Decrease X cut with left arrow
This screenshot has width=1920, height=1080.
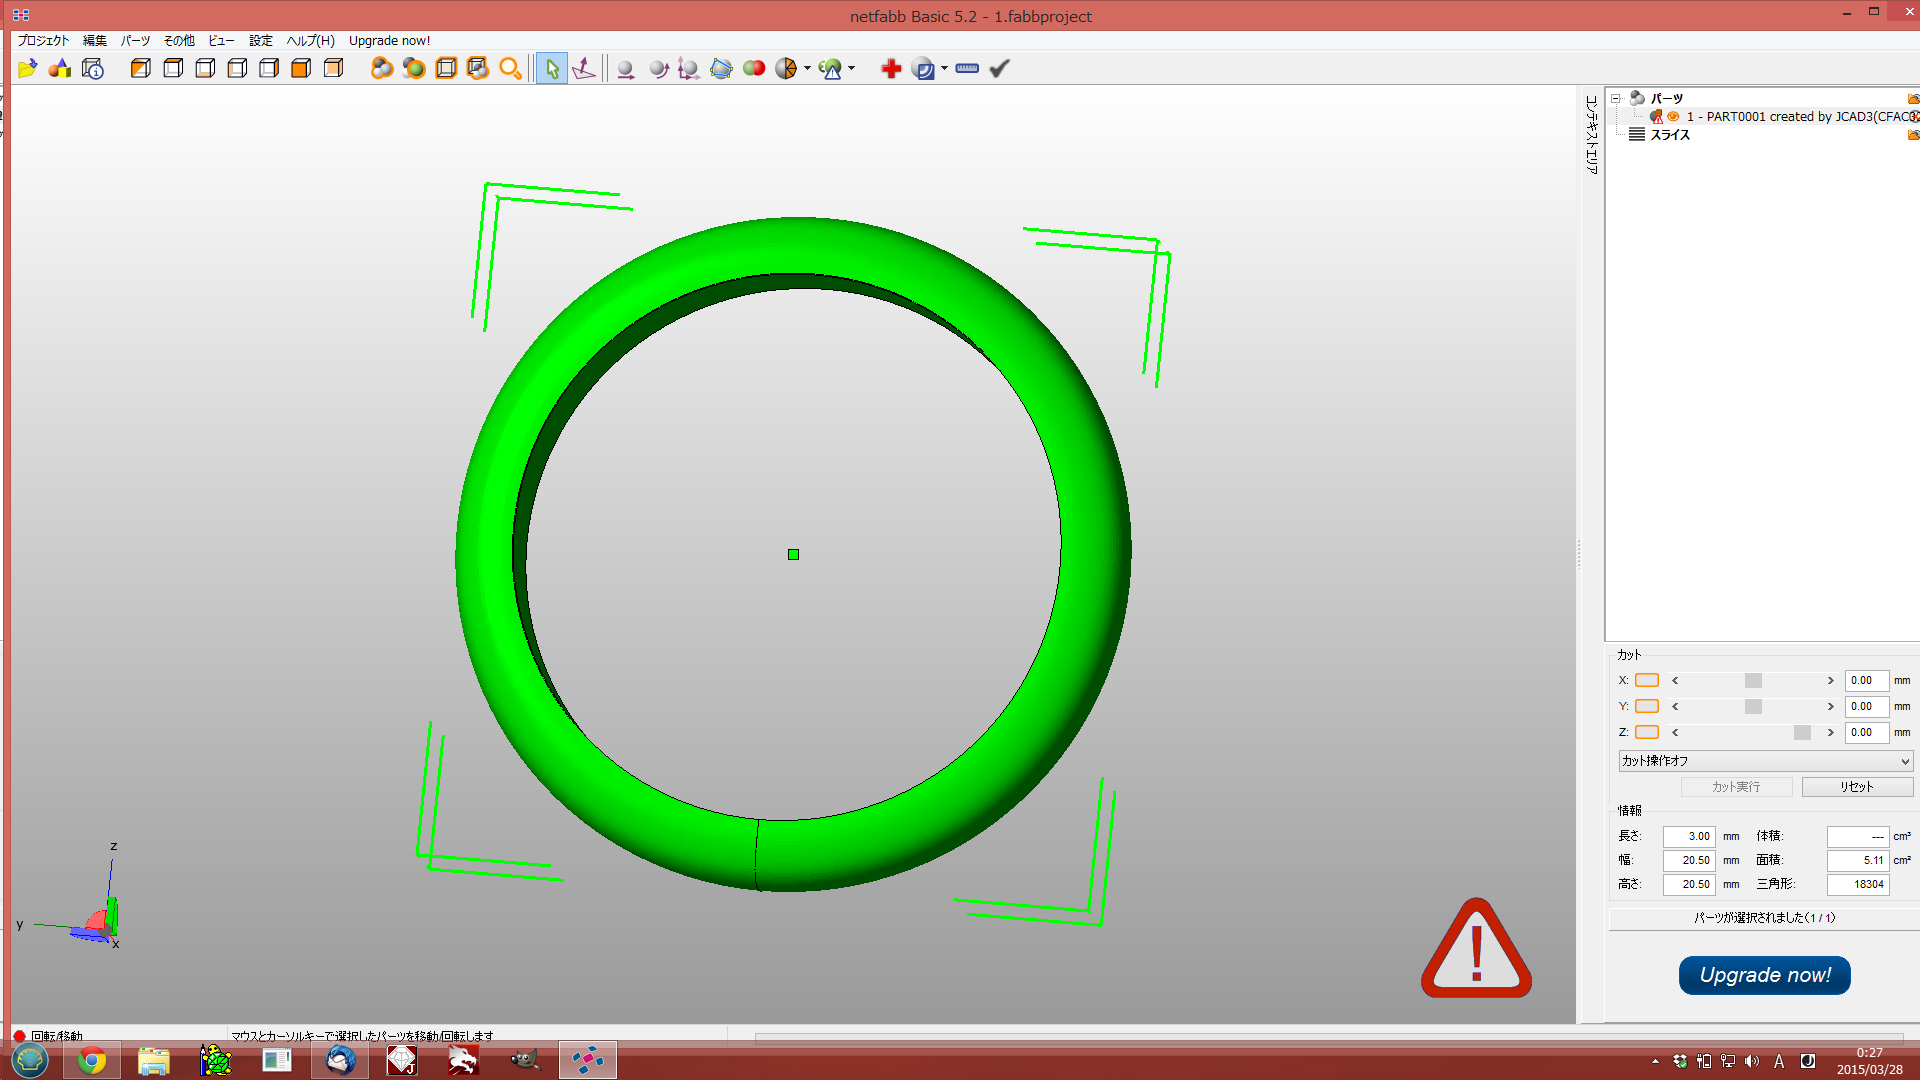[1675, 680]
